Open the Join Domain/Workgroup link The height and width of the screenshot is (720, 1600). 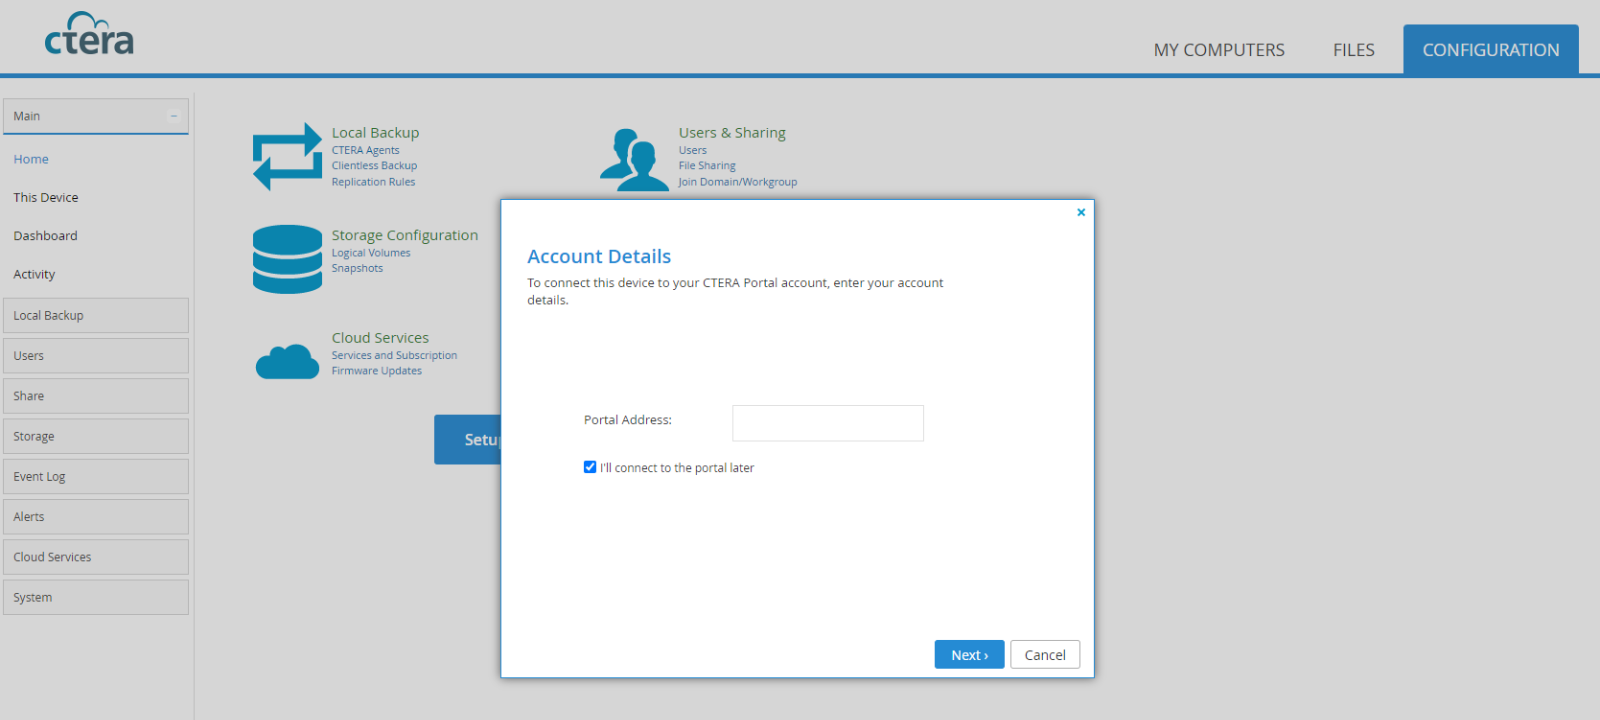738,182
